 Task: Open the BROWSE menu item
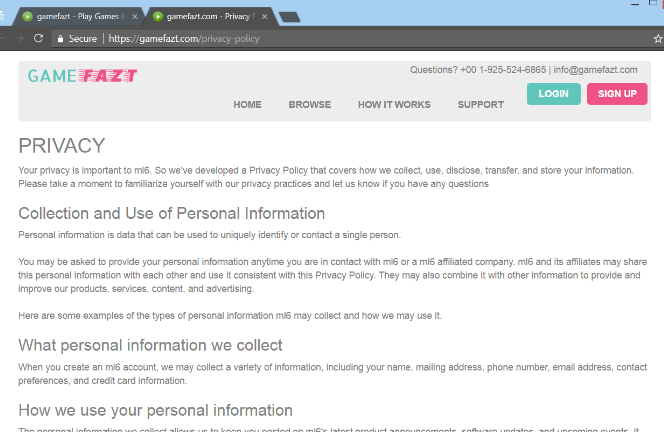click(310, 105)
